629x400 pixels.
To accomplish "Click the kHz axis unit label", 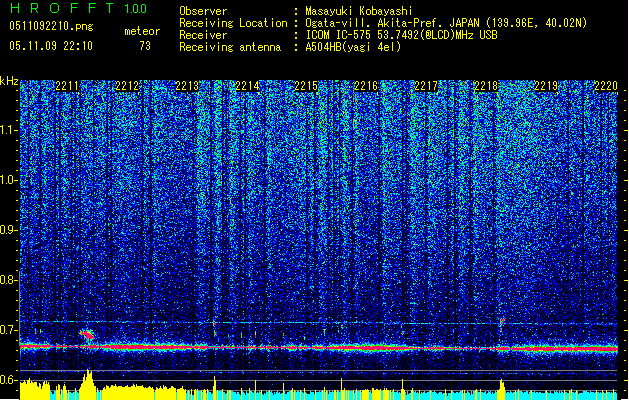I will (9, 81).
